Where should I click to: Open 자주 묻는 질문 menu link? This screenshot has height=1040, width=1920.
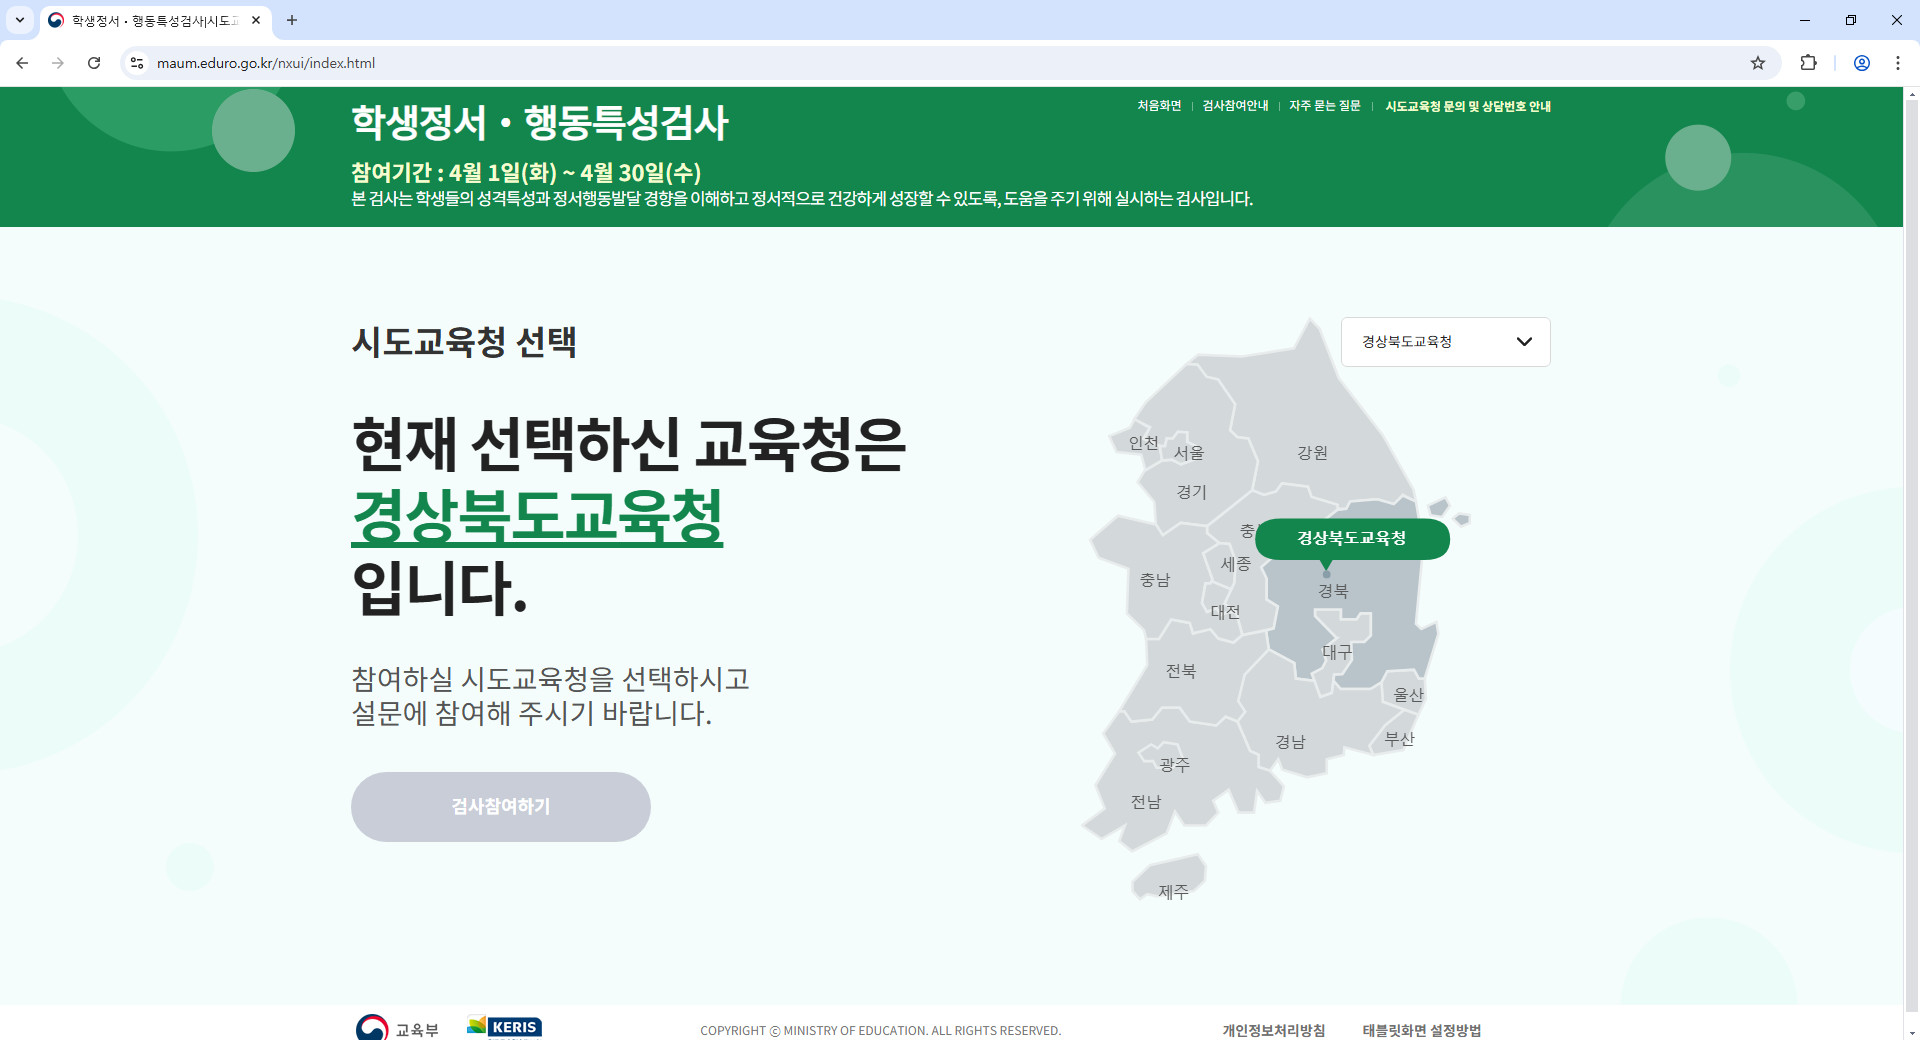(1325, 106)
